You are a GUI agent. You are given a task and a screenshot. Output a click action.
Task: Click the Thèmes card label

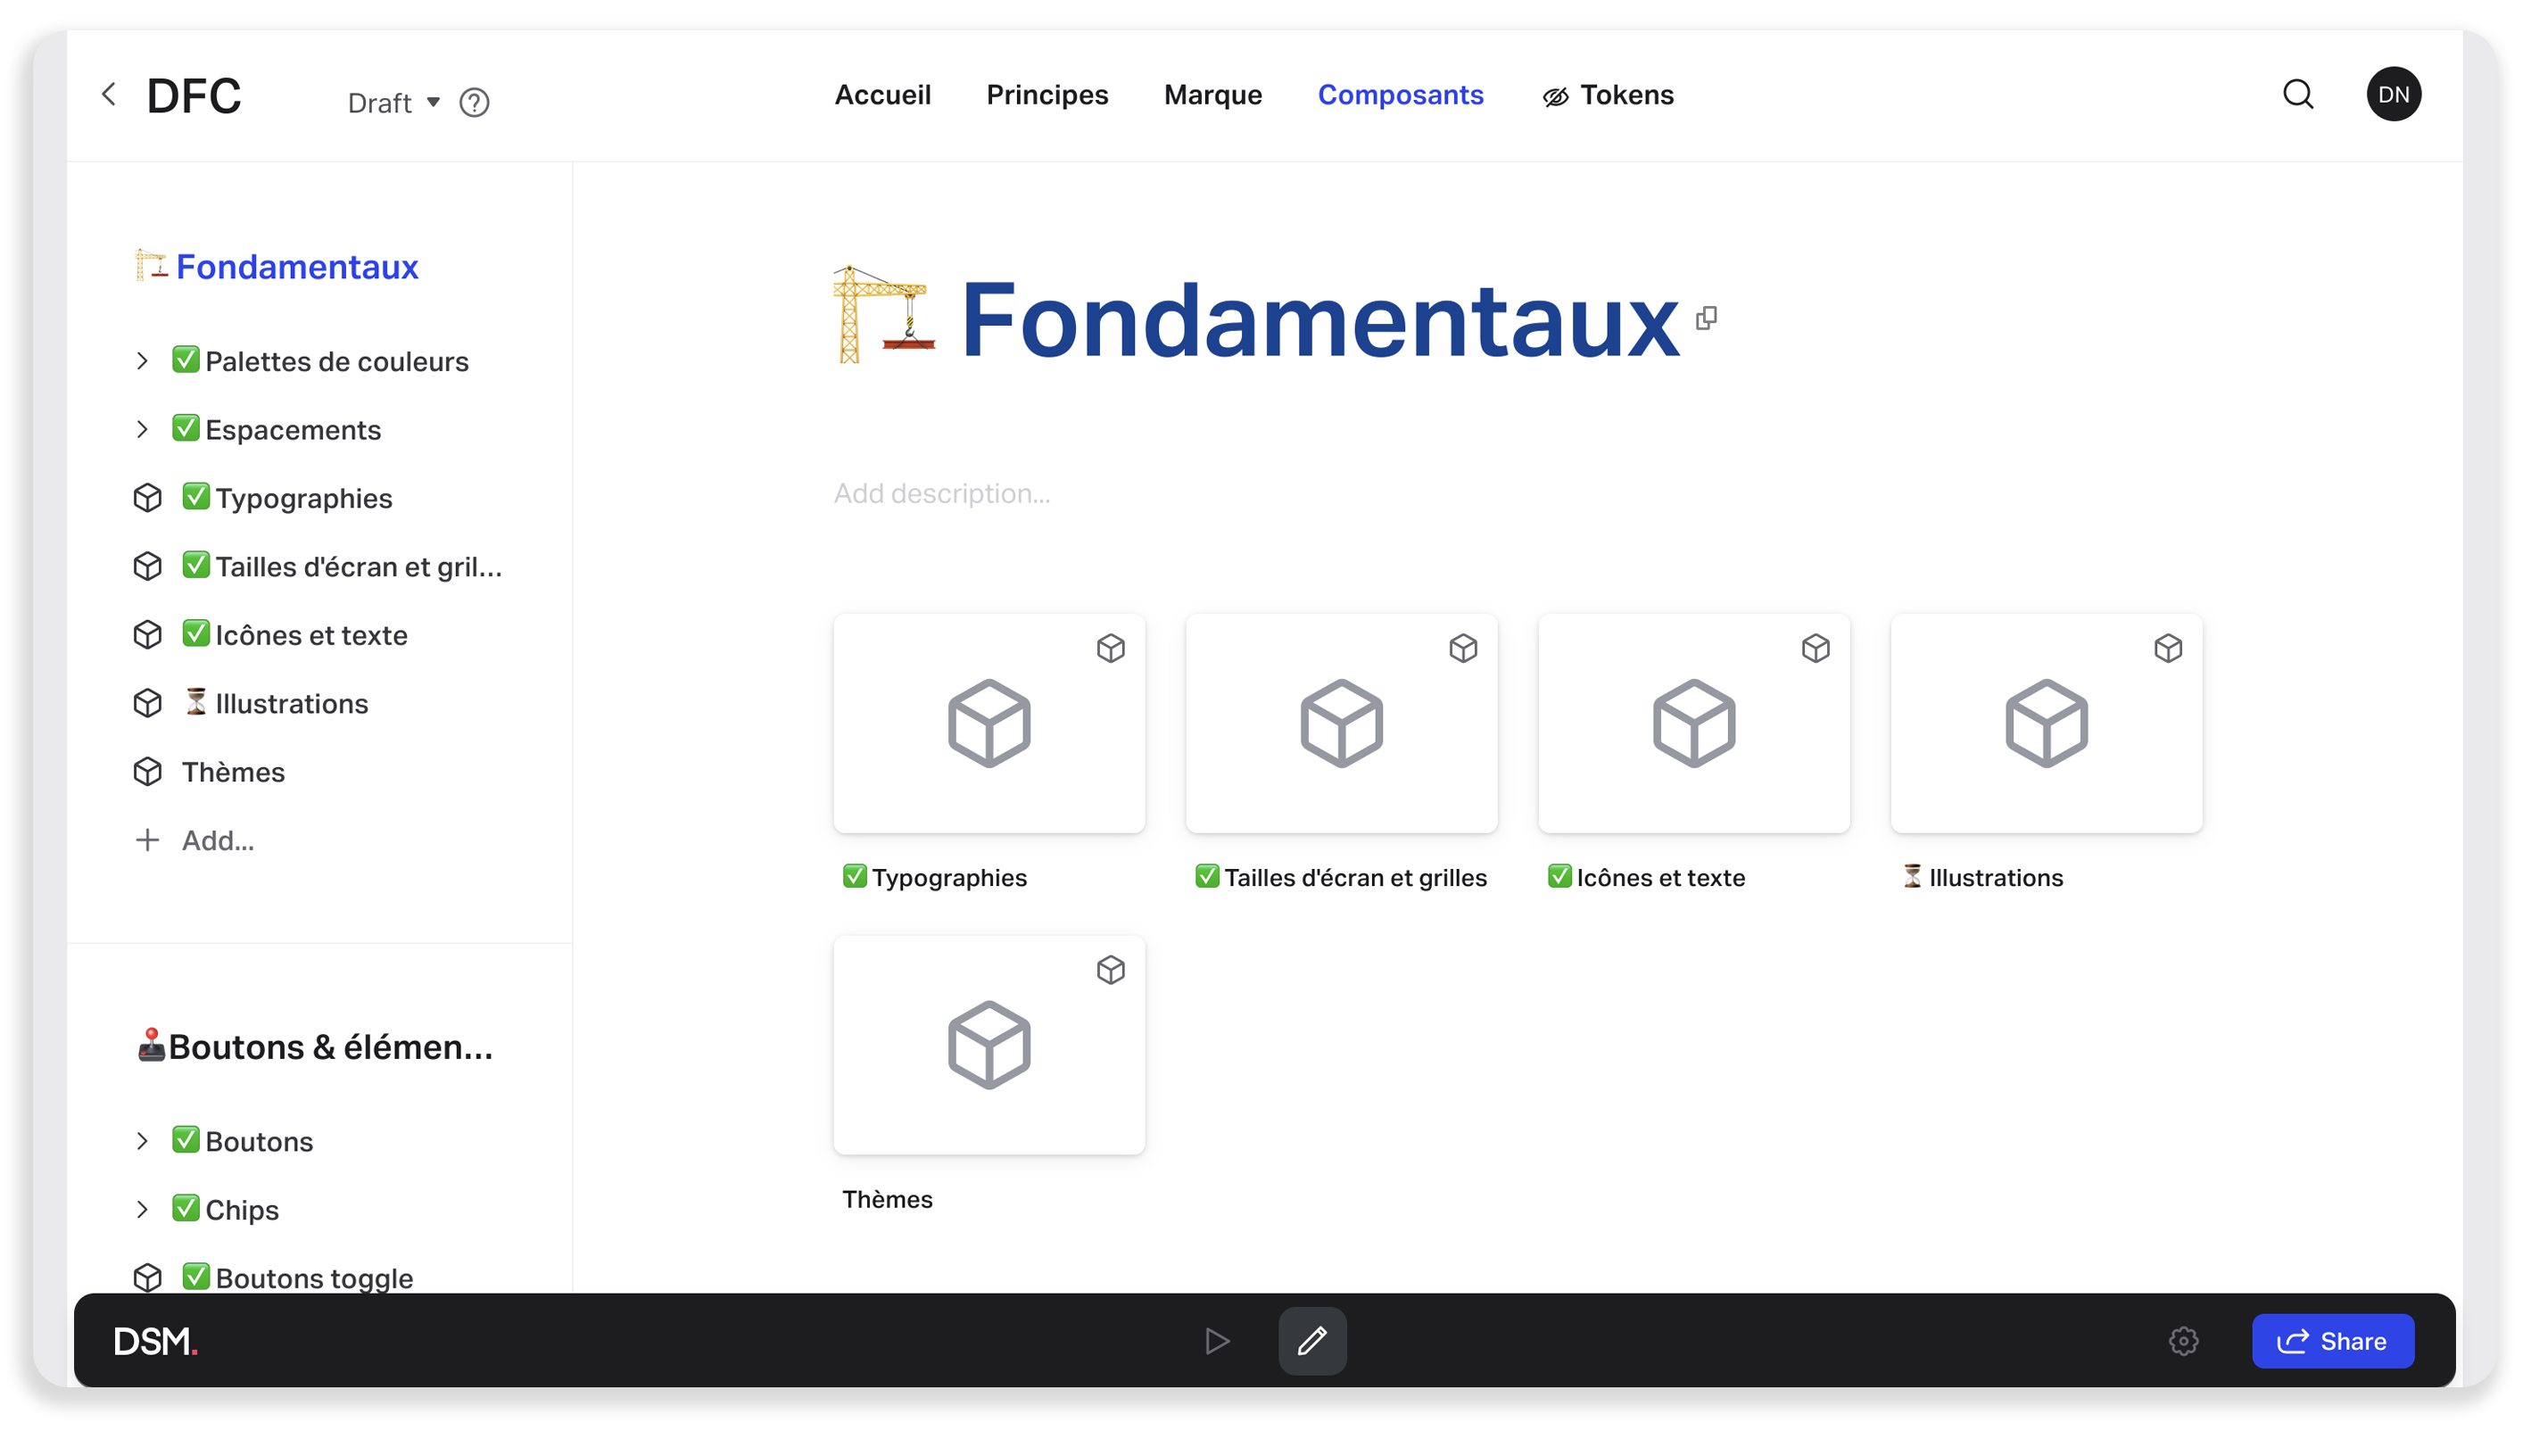pos(887,1199)
